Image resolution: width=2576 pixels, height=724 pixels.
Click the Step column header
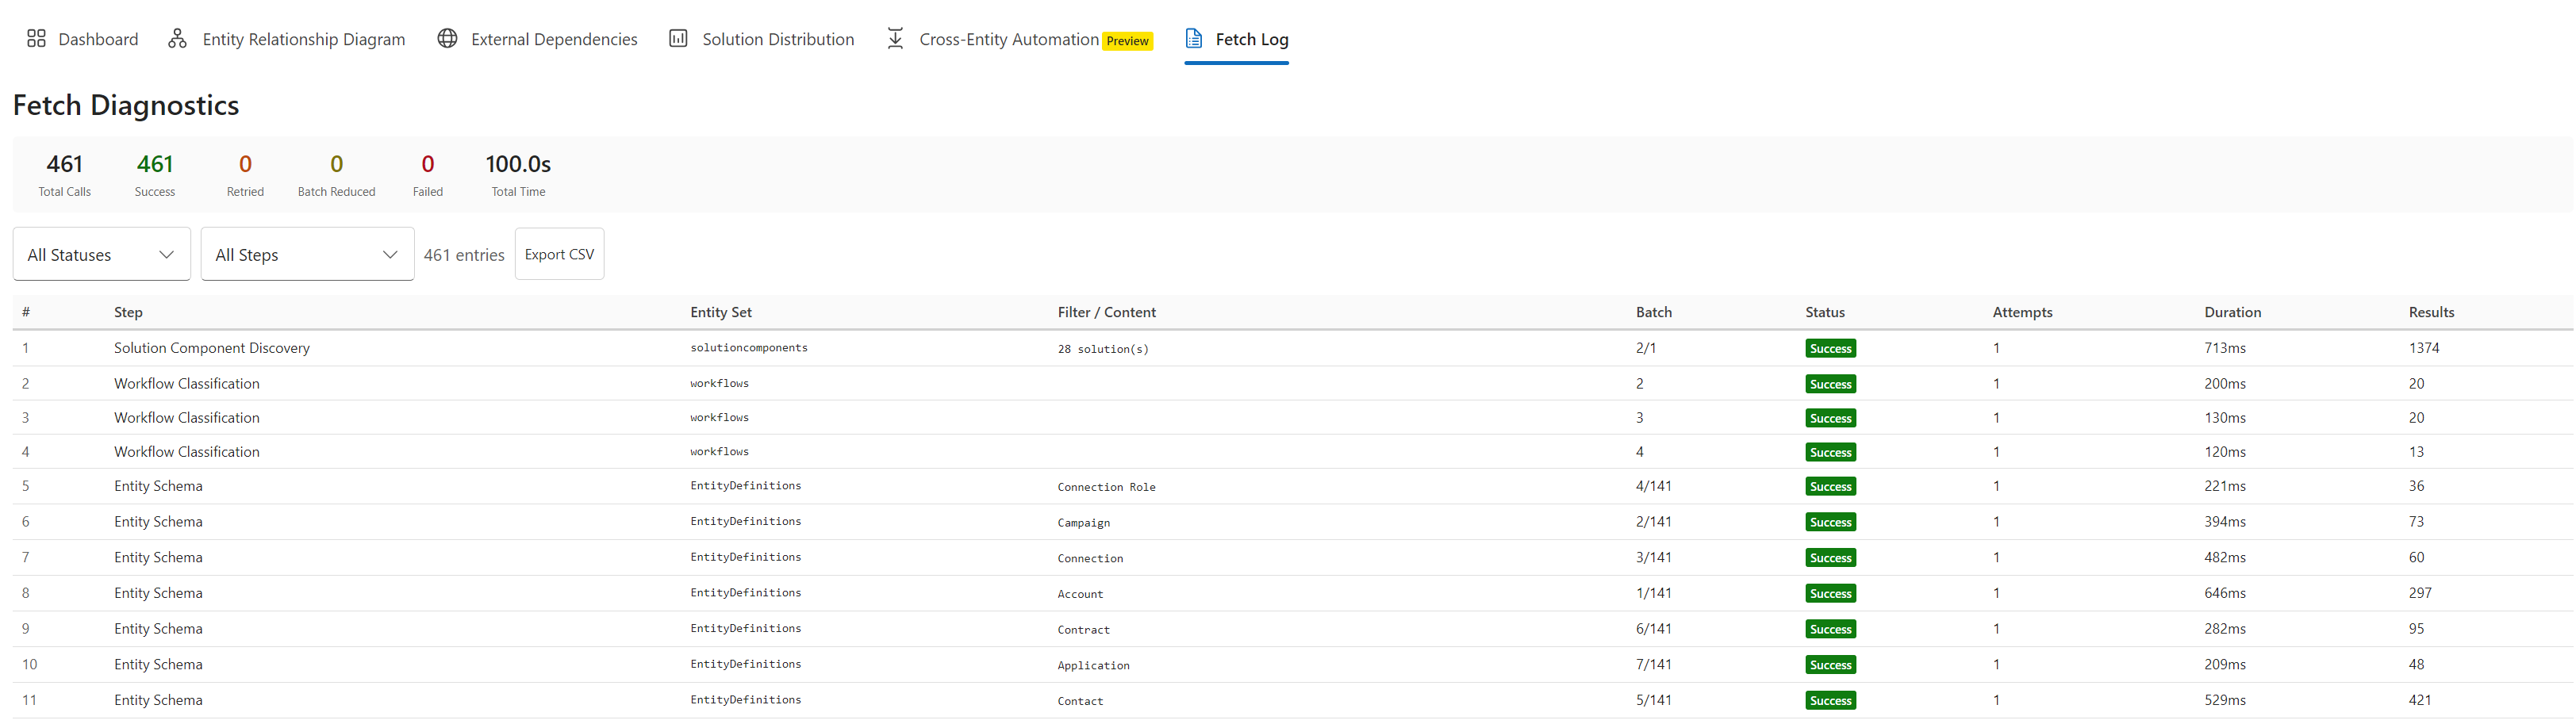pyautogui.click(x=128, y=312)
